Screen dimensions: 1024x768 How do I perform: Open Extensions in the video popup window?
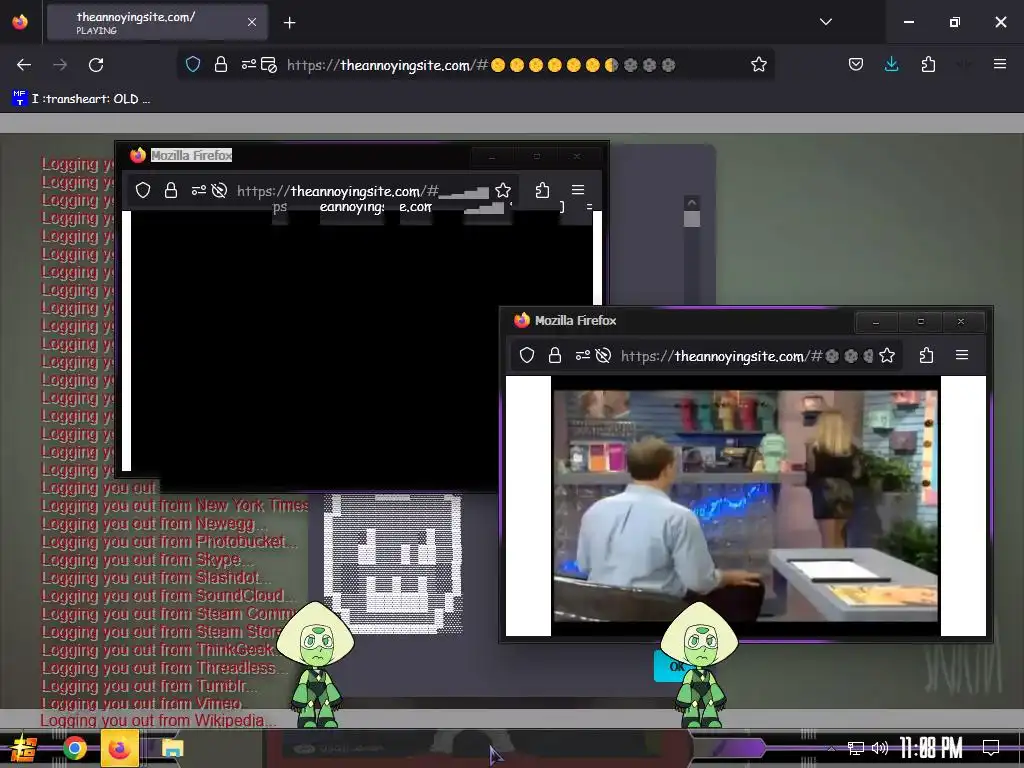pyautogui.click(x=926, y=355)
